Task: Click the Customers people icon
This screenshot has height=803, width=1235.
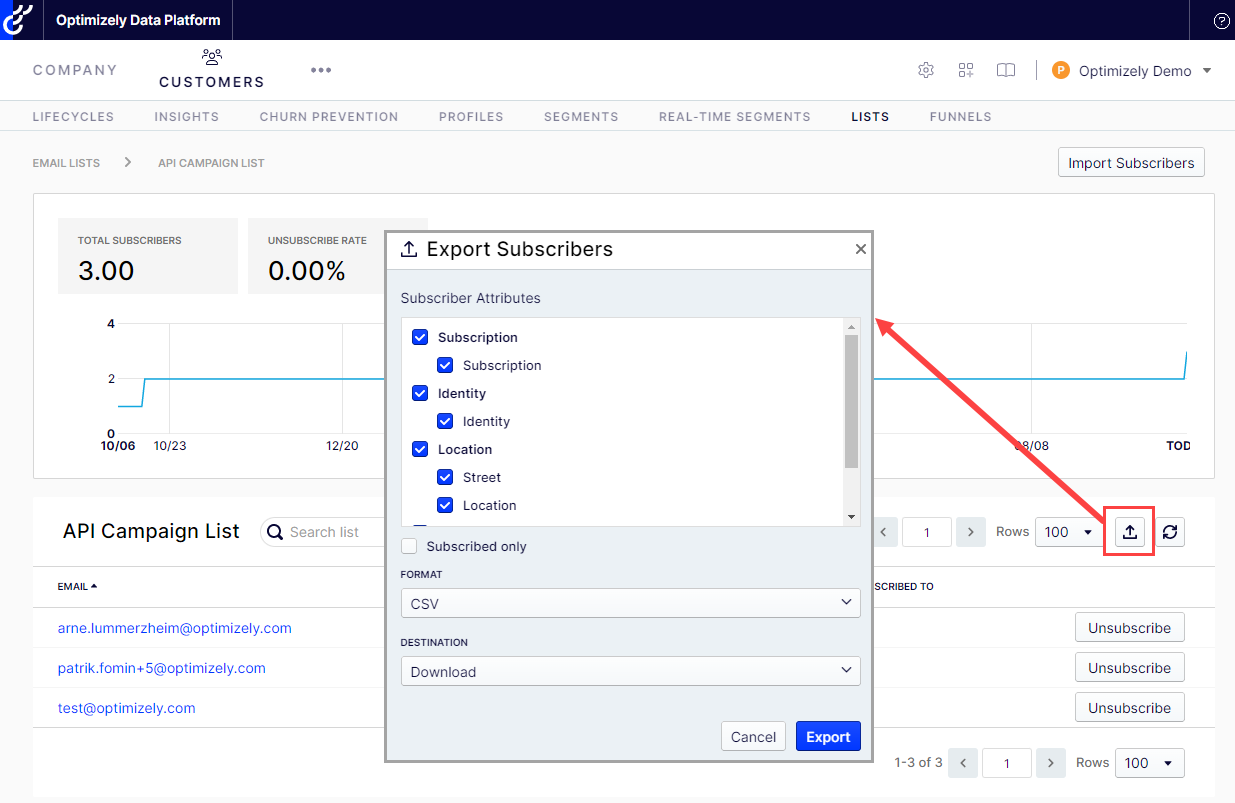Action: pos(211,57)
